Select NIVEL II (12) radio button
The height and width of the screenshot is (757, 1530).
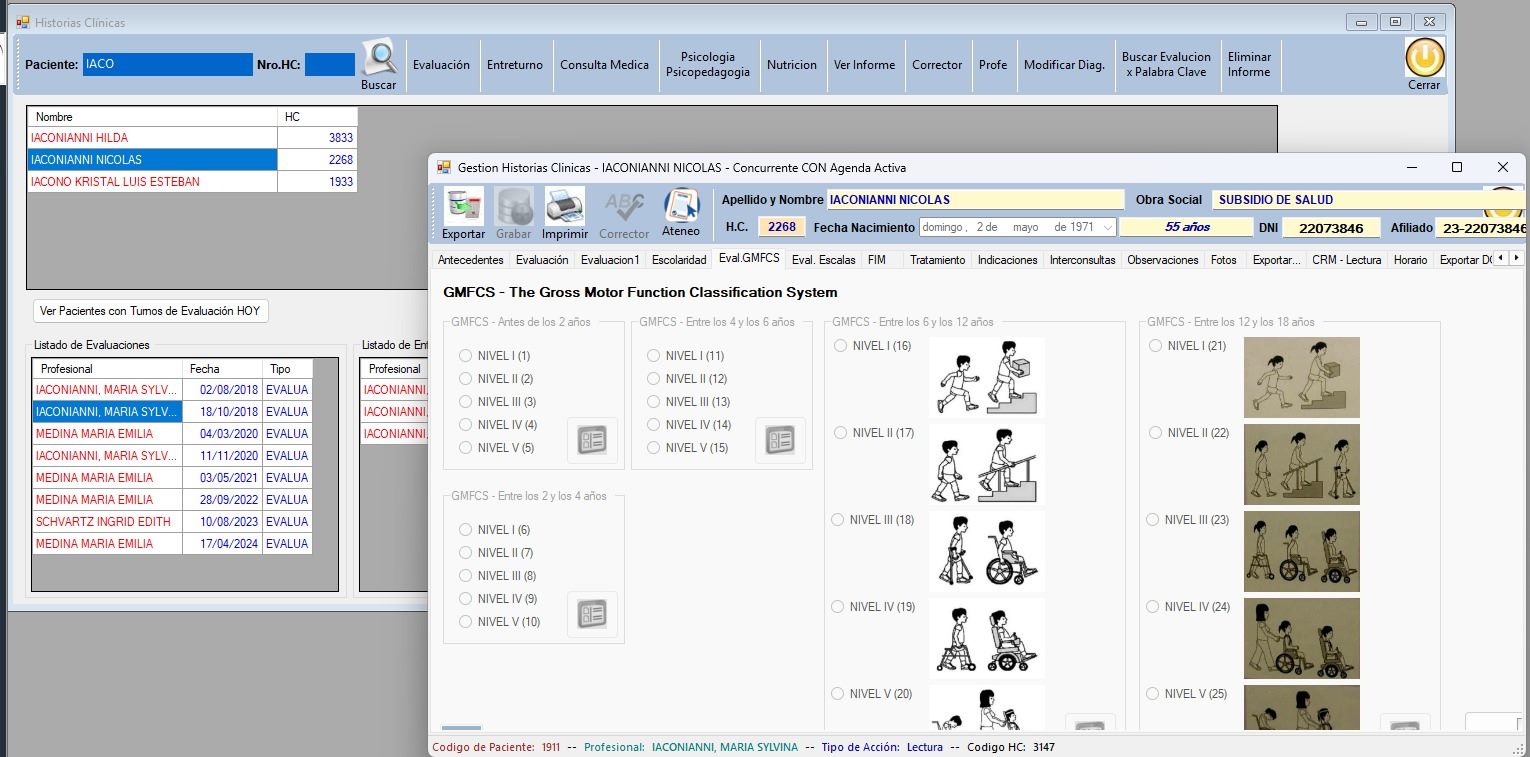pyautogui.click(x=653, y=379)
